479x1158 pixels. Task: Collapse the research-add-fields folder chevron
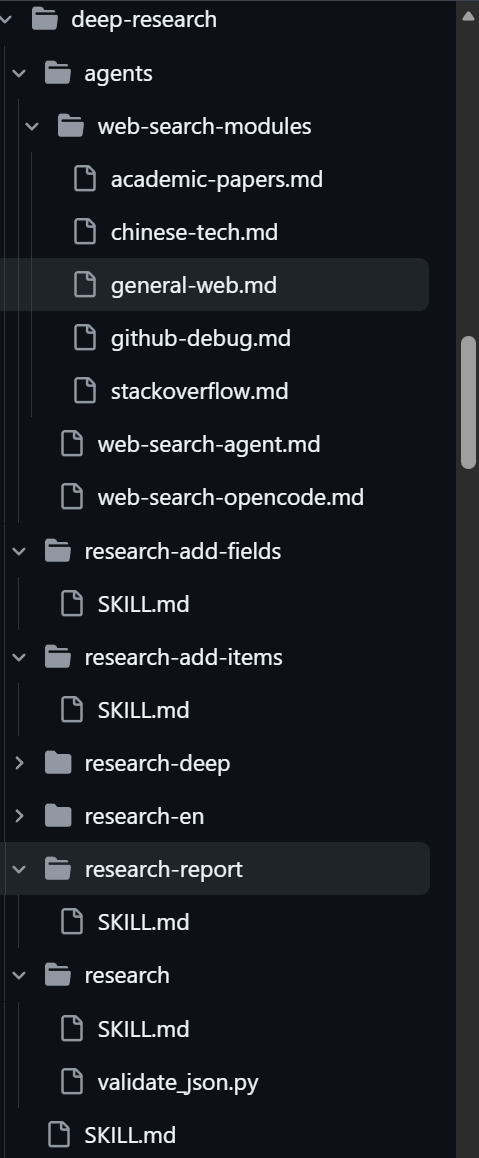coord(19,551)
